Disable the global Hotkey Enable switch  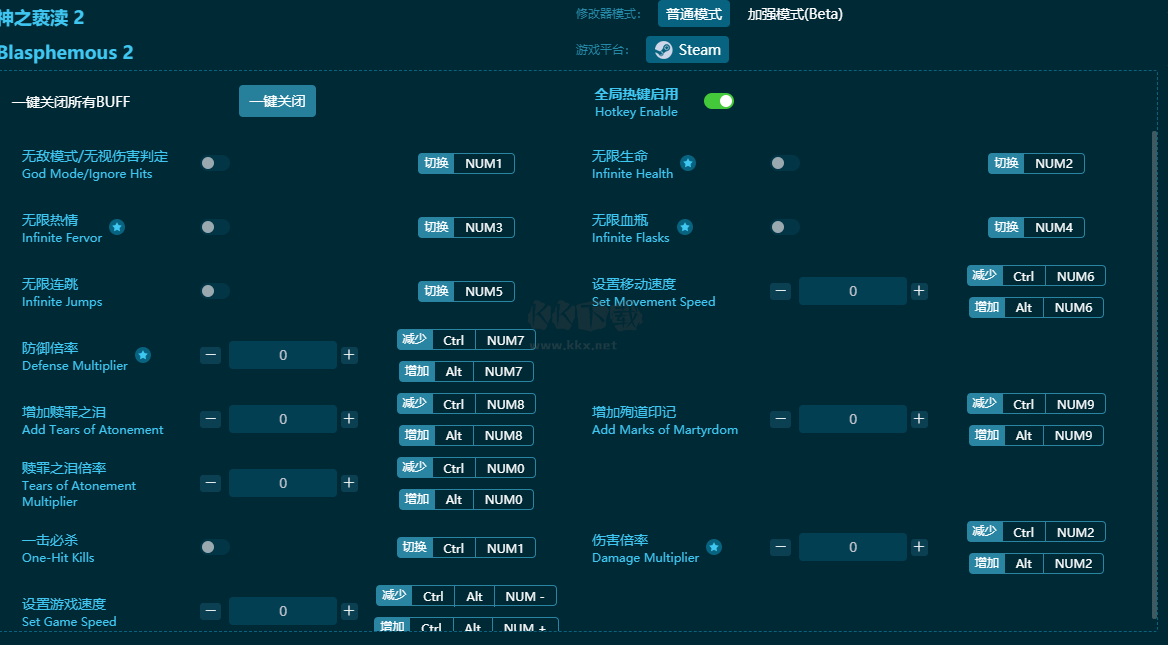click(719, 101)
